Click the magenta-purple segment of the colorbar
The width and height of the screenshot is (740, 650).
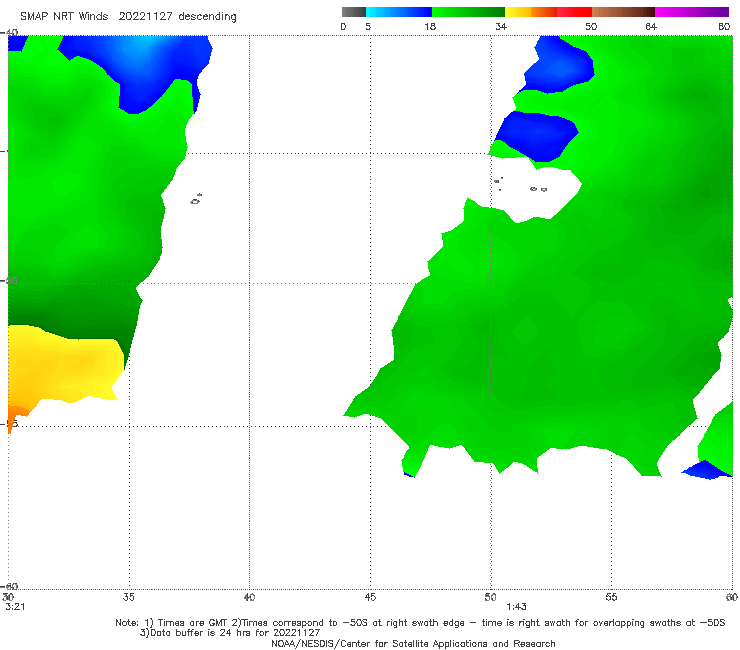pos(692,12)
